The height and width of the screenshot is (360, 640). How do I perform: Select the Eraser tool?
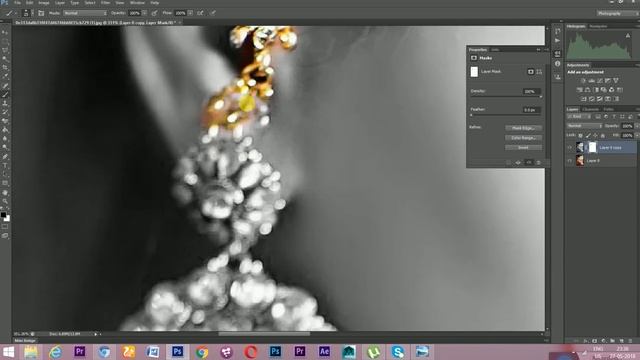point(5,121)
